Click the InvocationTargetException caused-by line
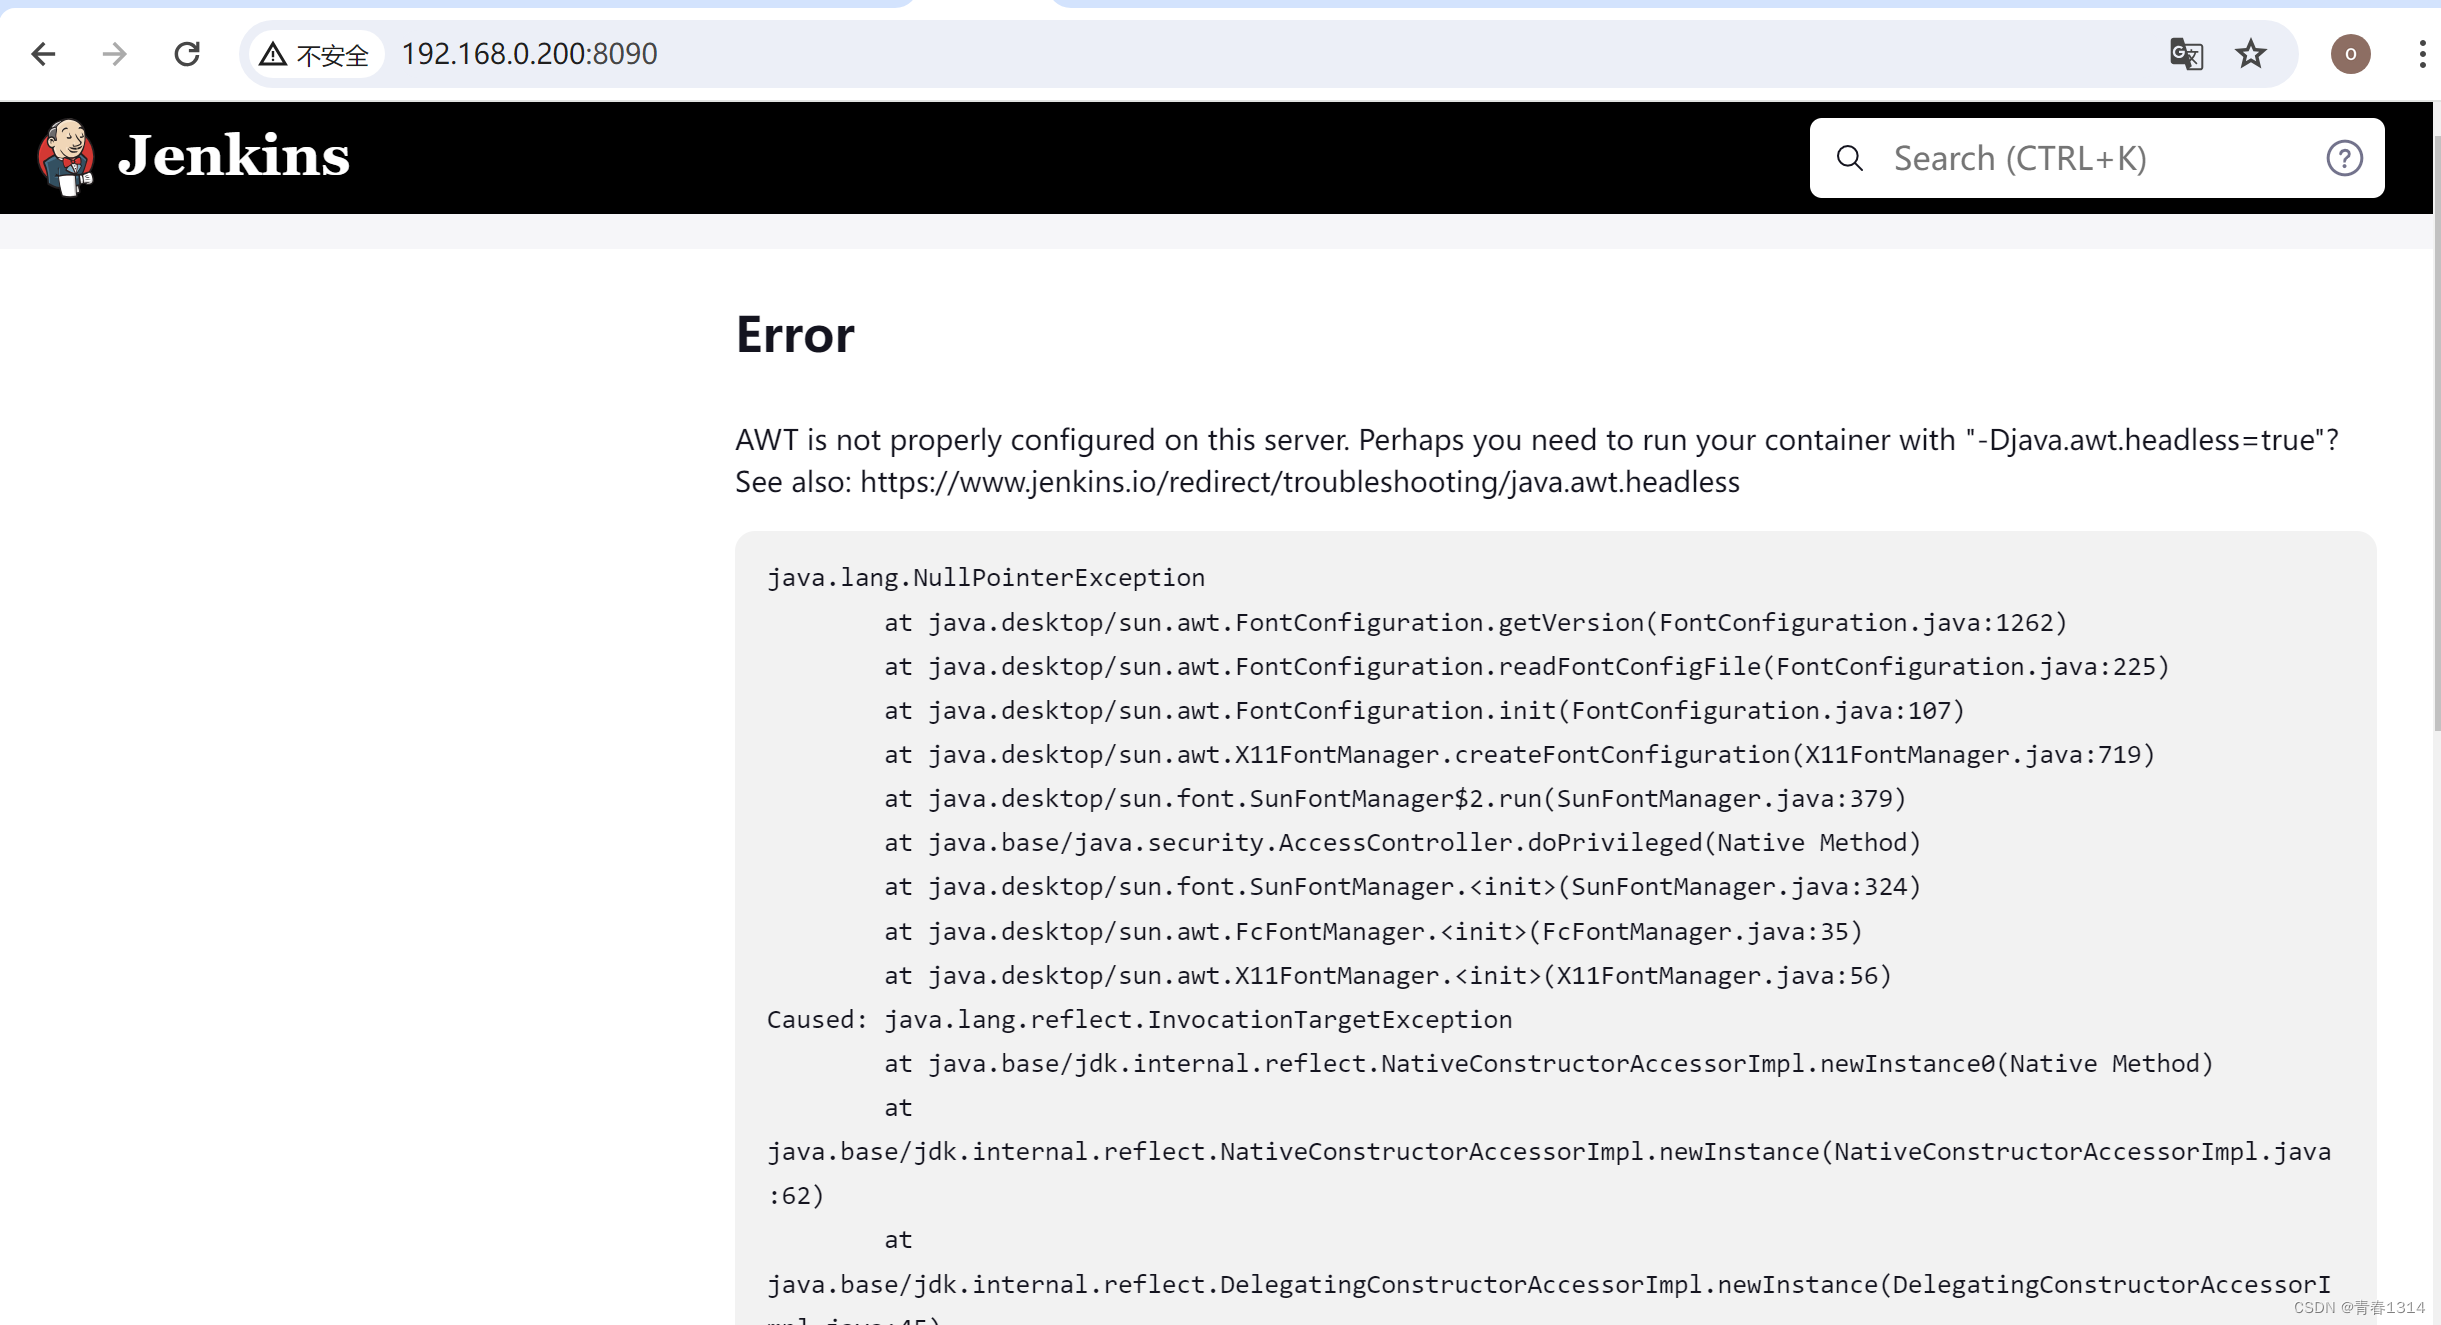2441x1325 pixels. tap(1139, 1019)
